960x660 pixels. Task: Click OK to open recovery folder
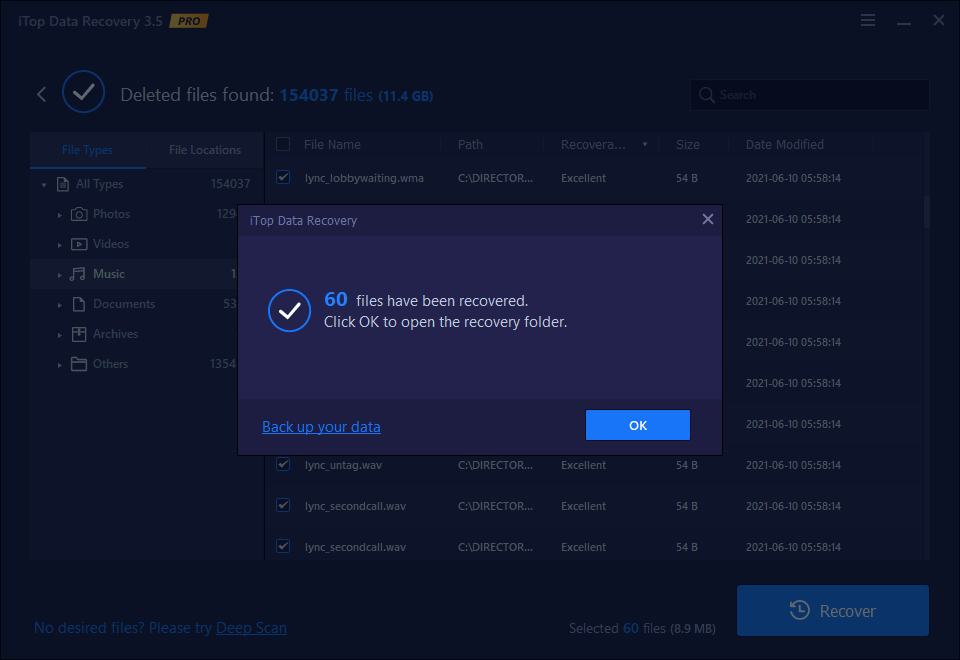click(x=637, y=425)
